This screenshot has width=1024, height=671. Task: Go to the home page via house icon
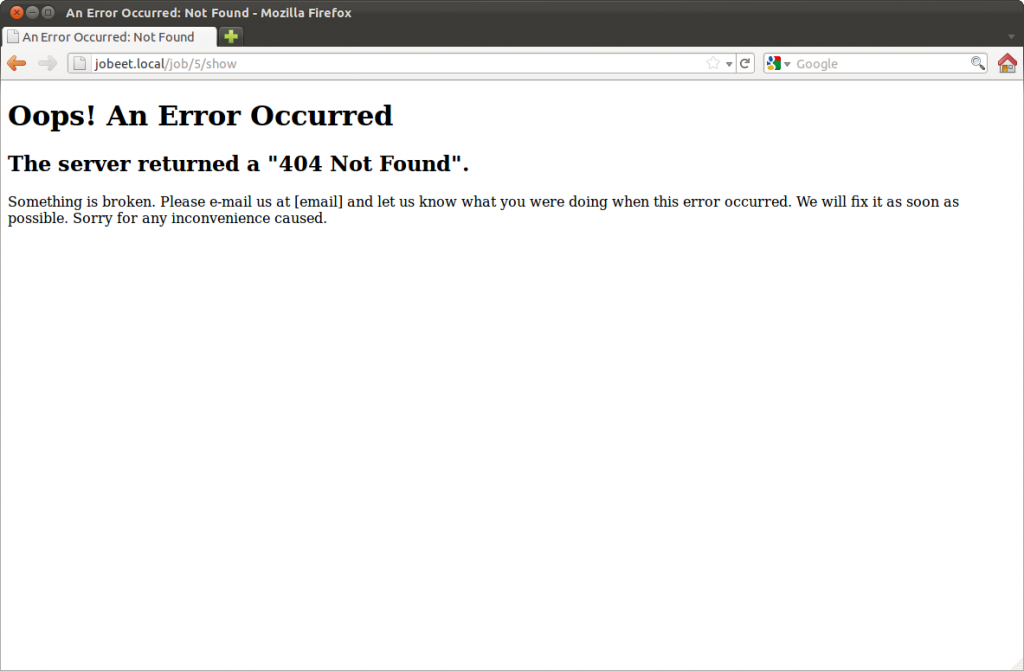pyautogui.click(x=1007, y=63)
